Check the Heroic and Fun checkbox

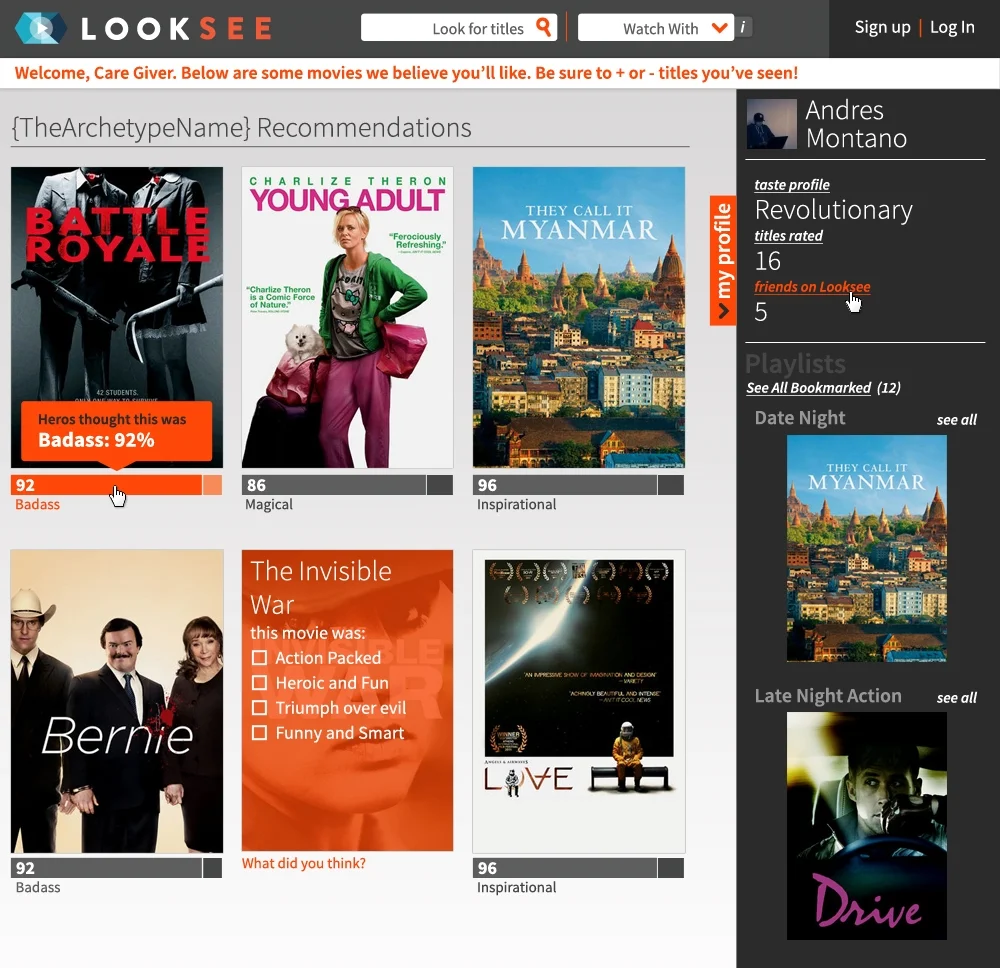click(x=259, y=683)
